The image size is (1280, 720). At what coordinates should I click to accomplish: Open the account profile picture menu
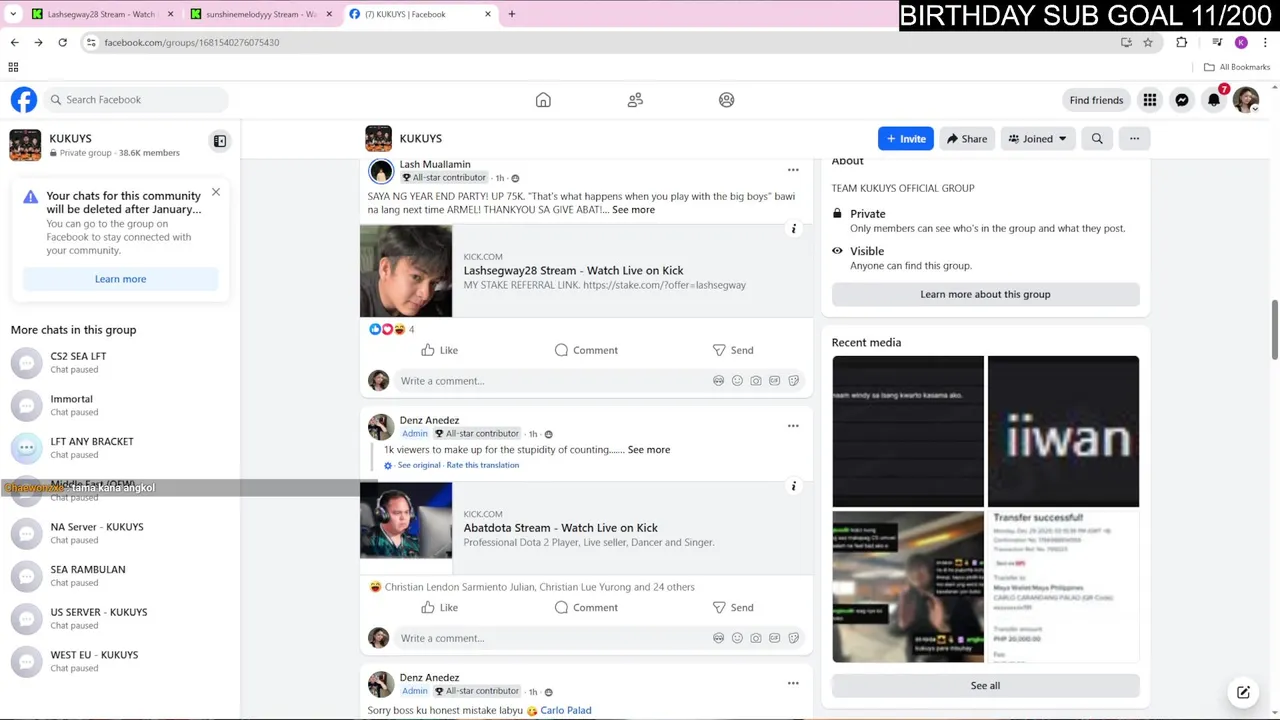1246,100
